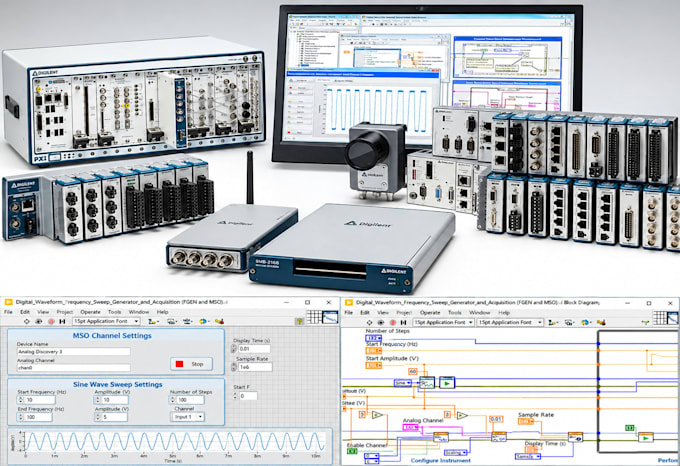Click yellow Context Help icon on front panel

(x=299, y=321)
